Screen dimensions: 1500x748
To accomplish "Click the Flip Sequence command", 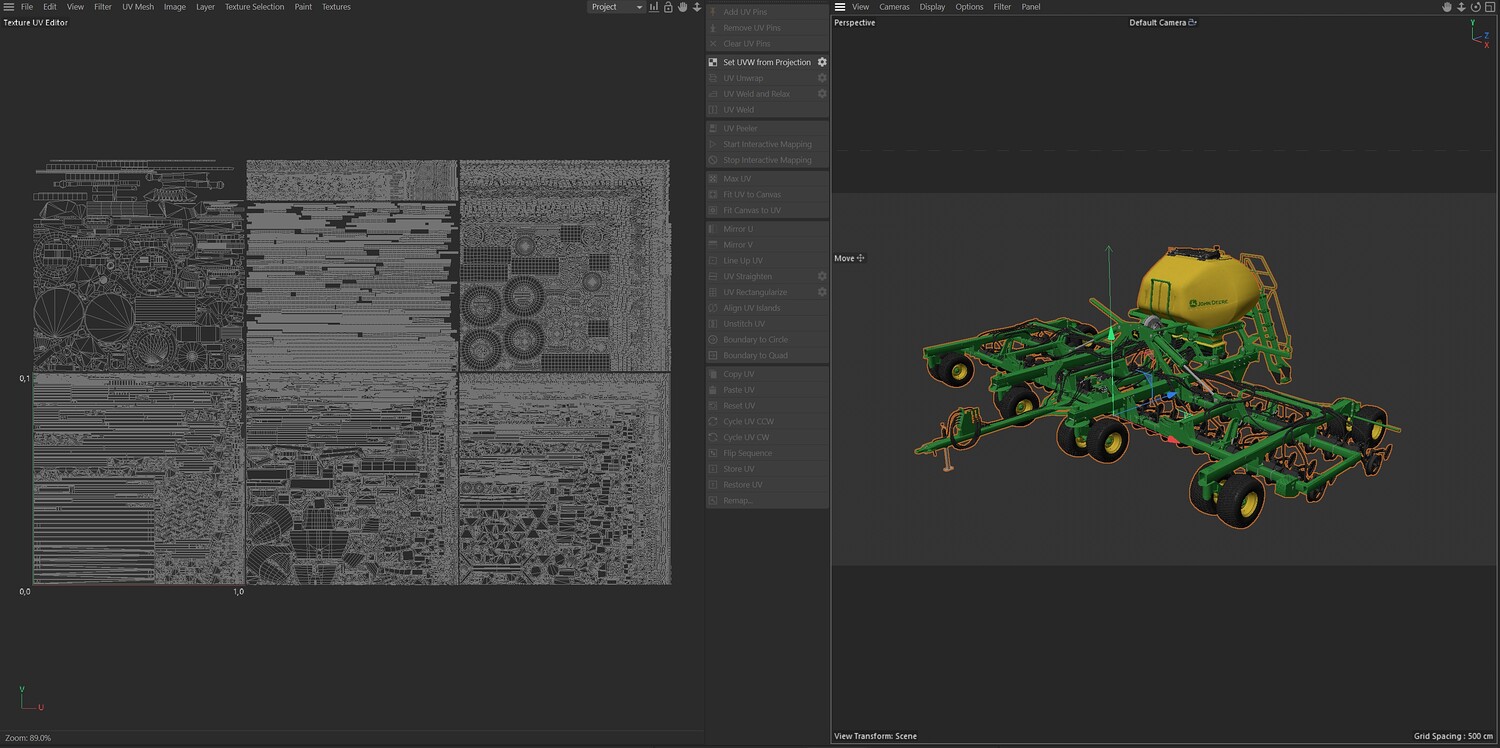I will (767, 453).
